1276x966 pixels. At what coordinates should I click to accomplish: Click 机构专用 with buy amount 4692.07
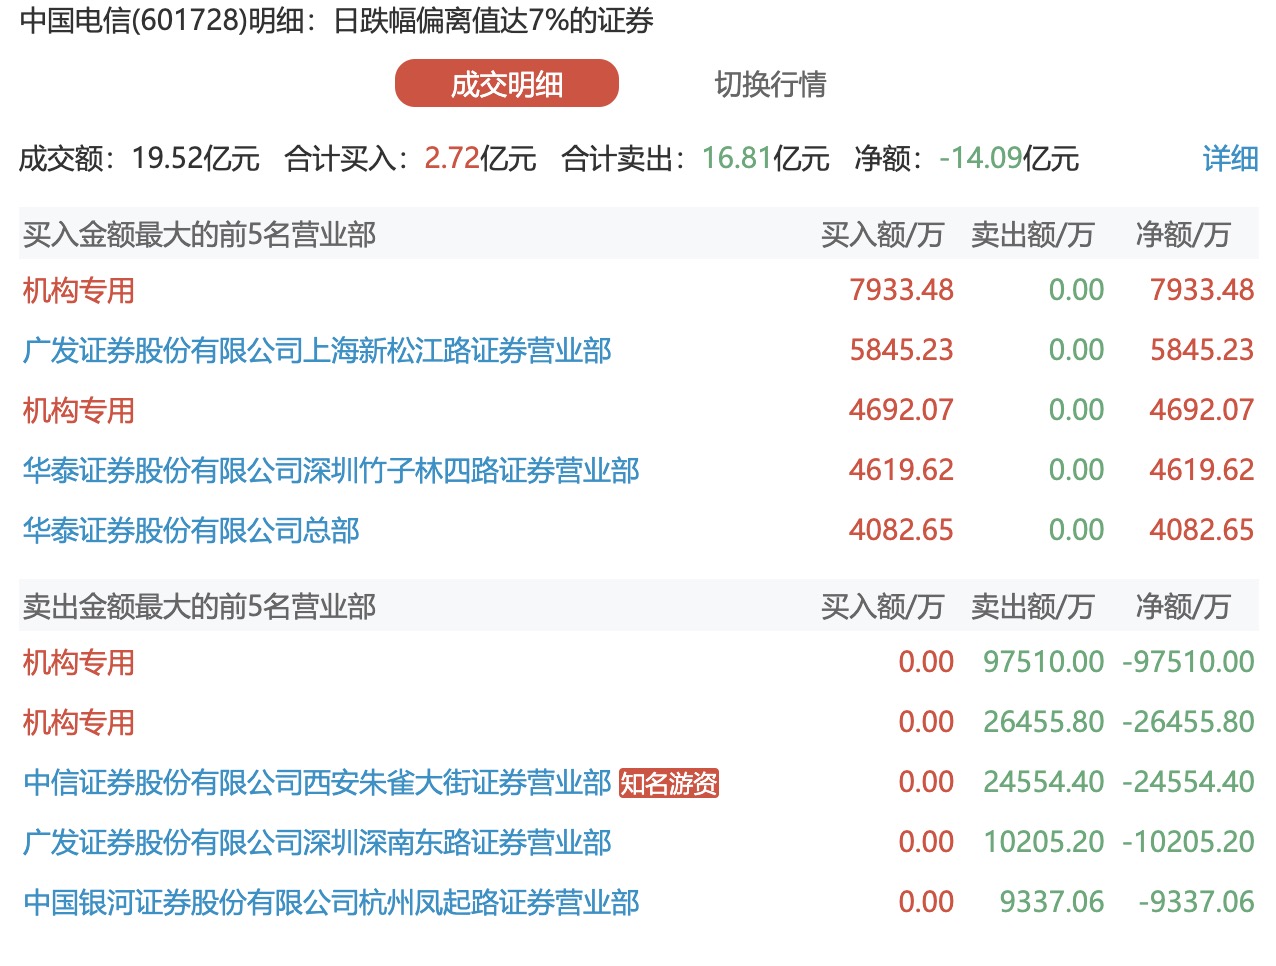[x=79, y=411]
